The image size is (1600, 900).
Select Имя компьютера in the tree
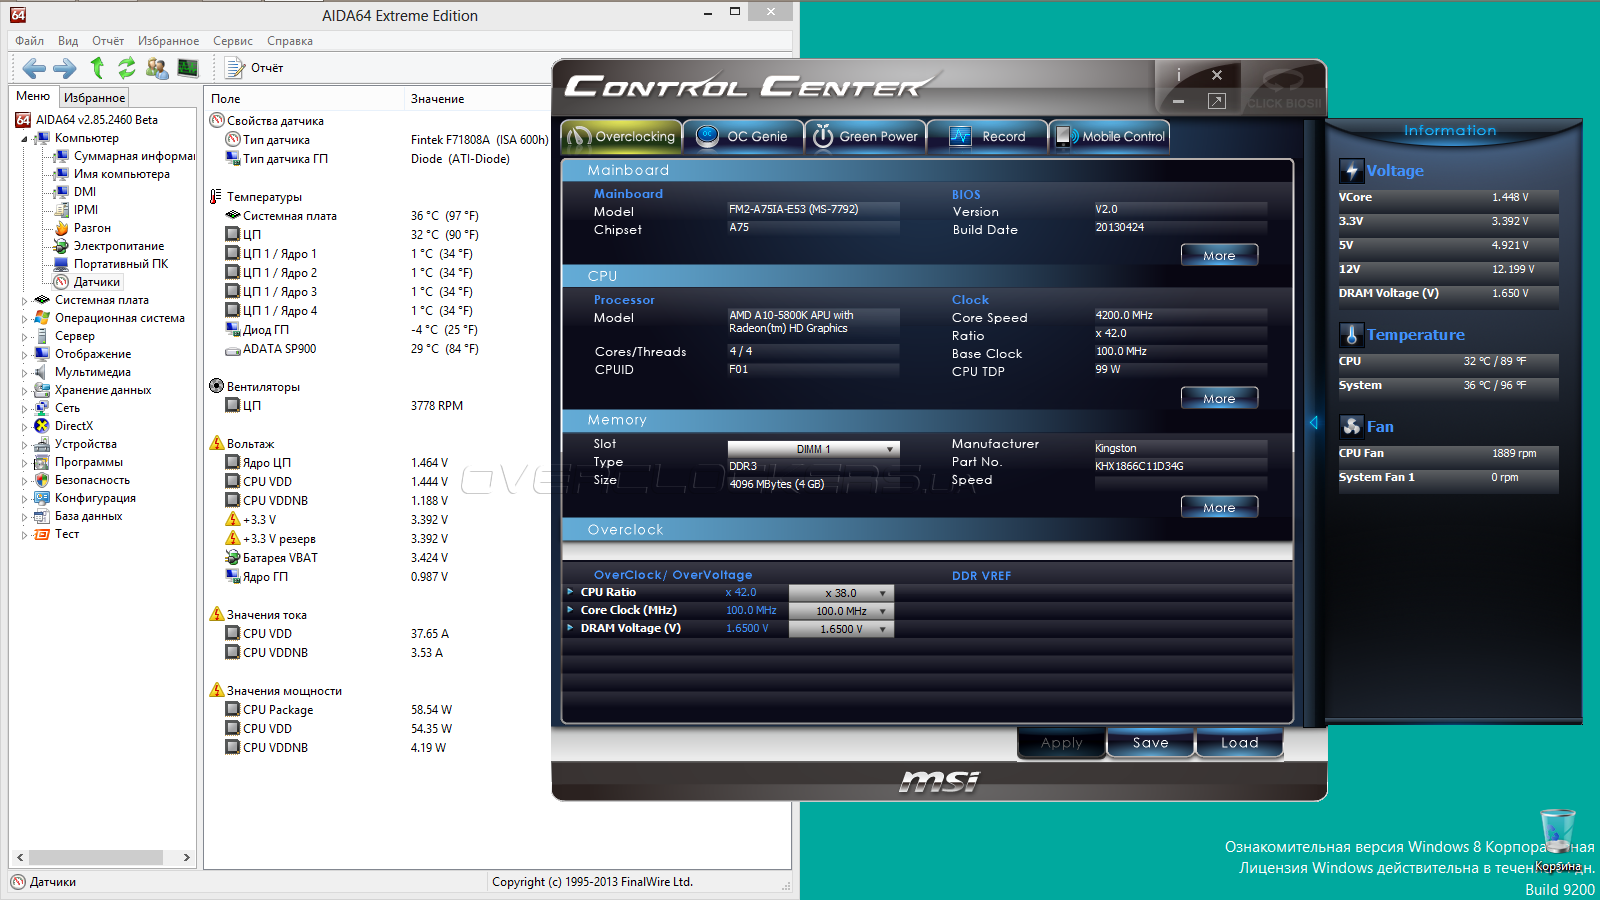[112, 174]
